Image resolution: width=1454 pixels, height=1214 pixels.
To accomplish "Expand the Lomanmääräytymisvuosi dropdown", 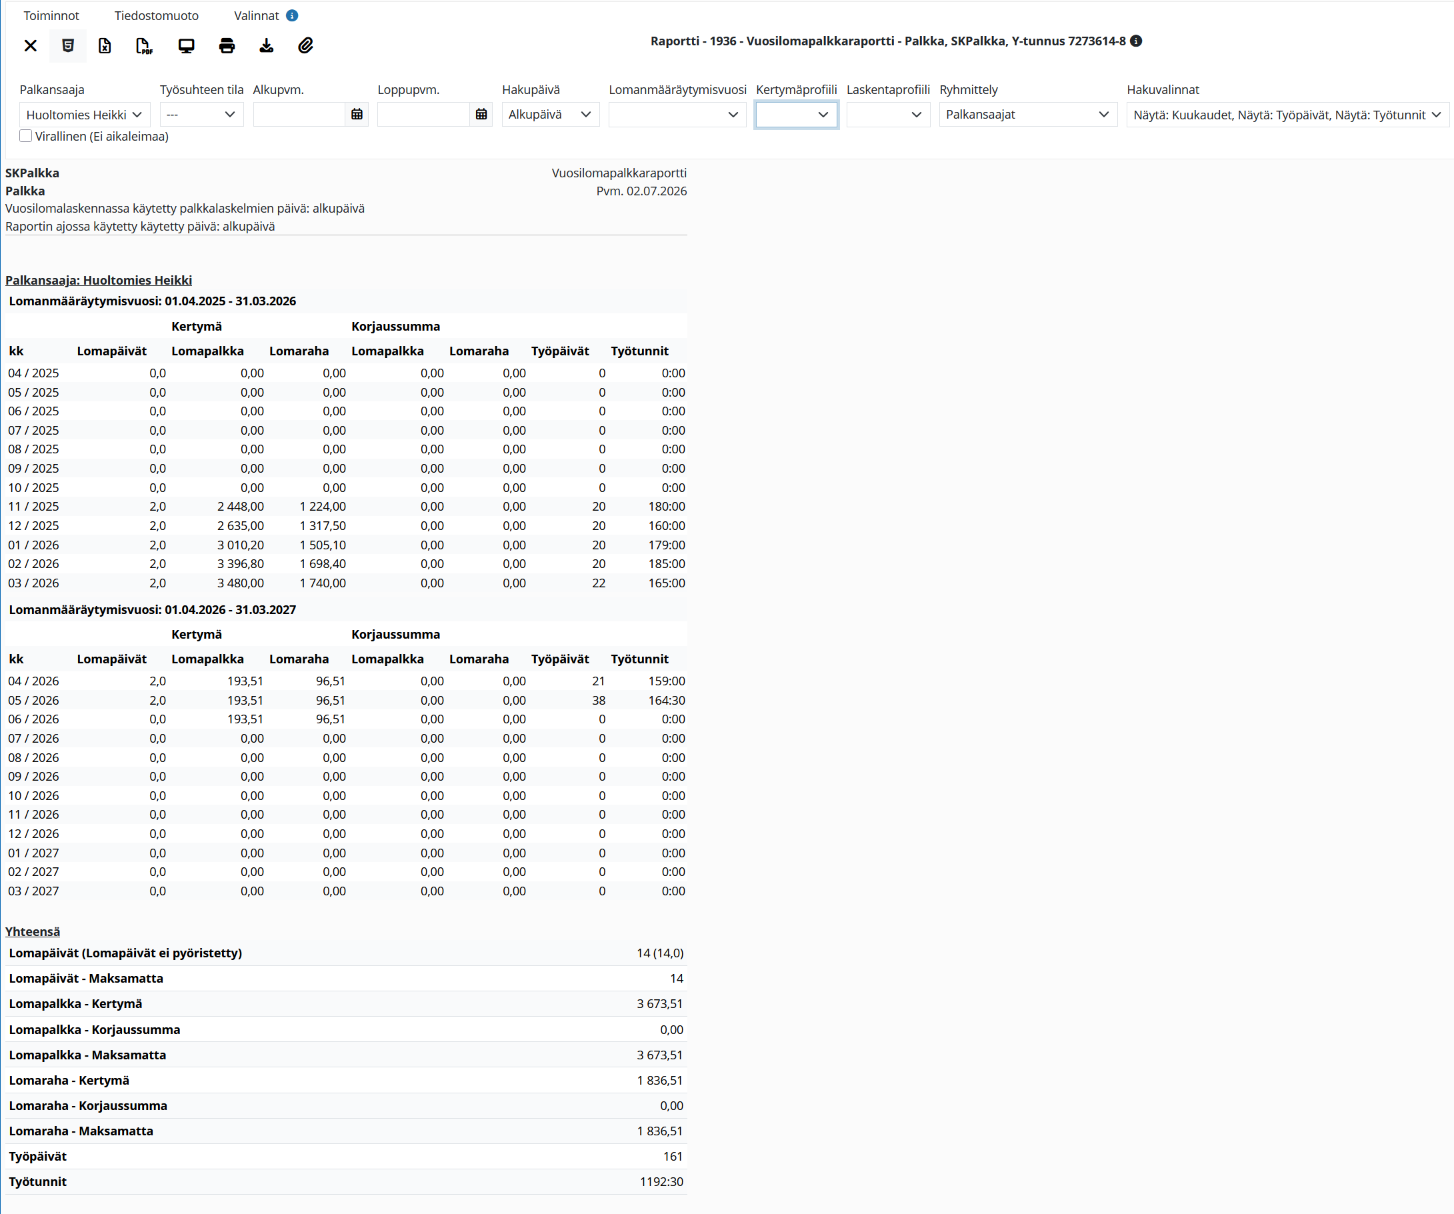I will click(677, 115).
